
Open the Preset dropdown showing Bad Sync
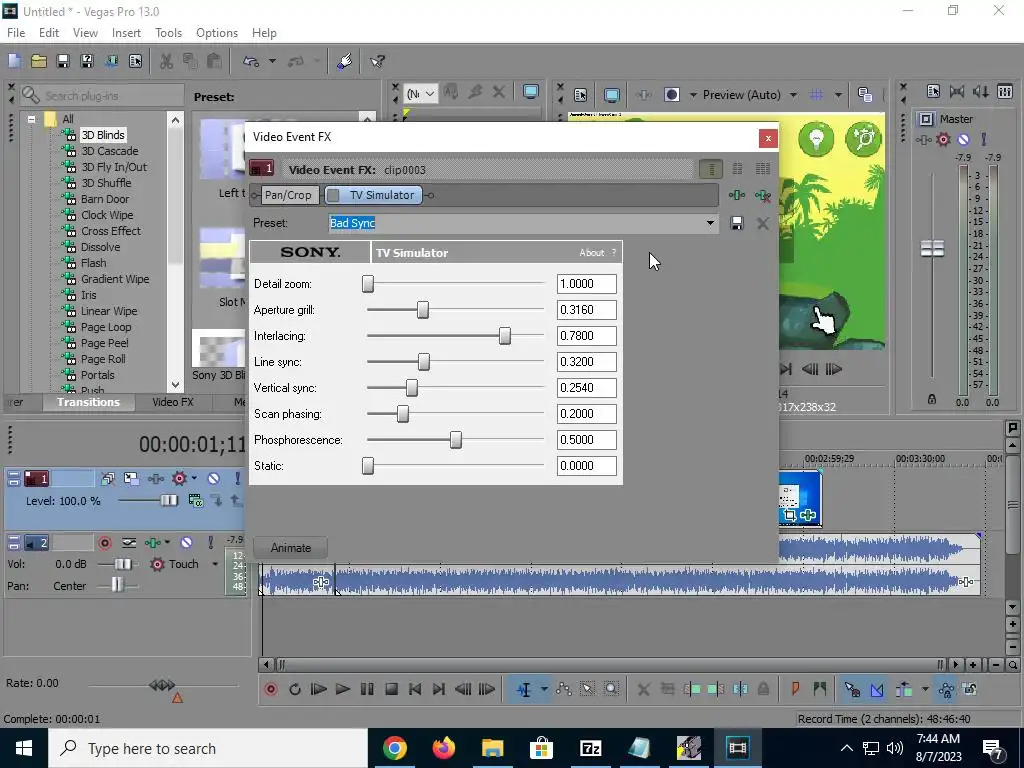(x=710, y=223)
